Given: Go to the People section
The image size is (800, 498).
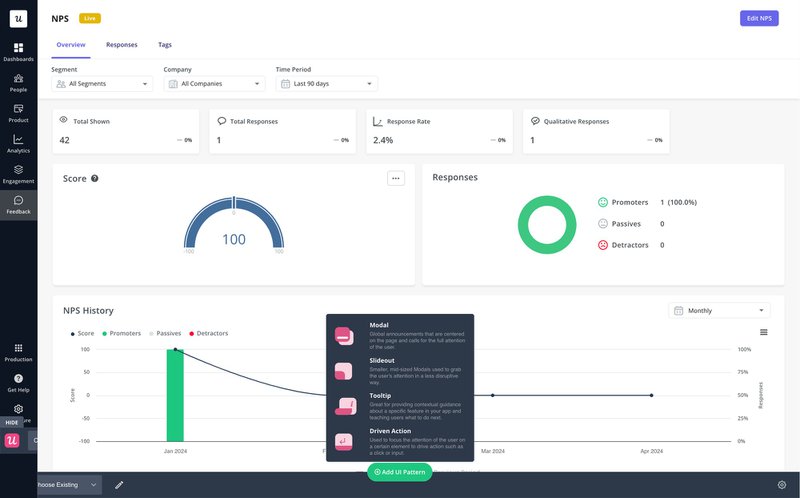Looking at the screenshot, I should [x=18, y=81].
